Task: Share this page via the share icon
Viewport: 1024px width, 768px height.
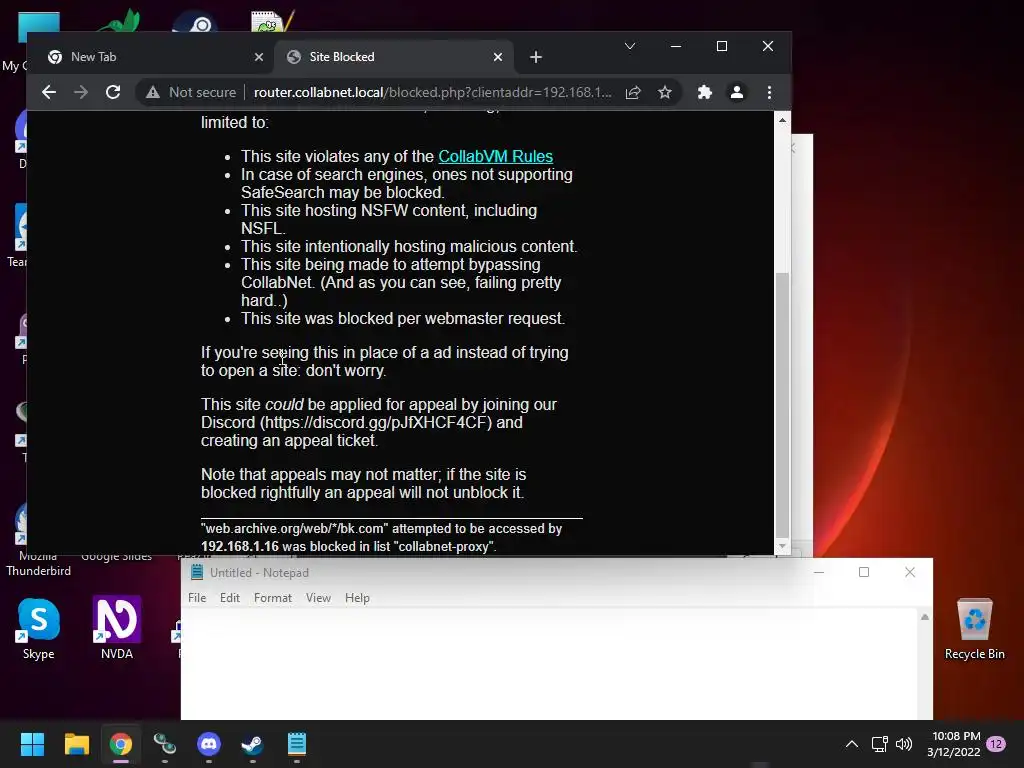Action: [633, 92]
